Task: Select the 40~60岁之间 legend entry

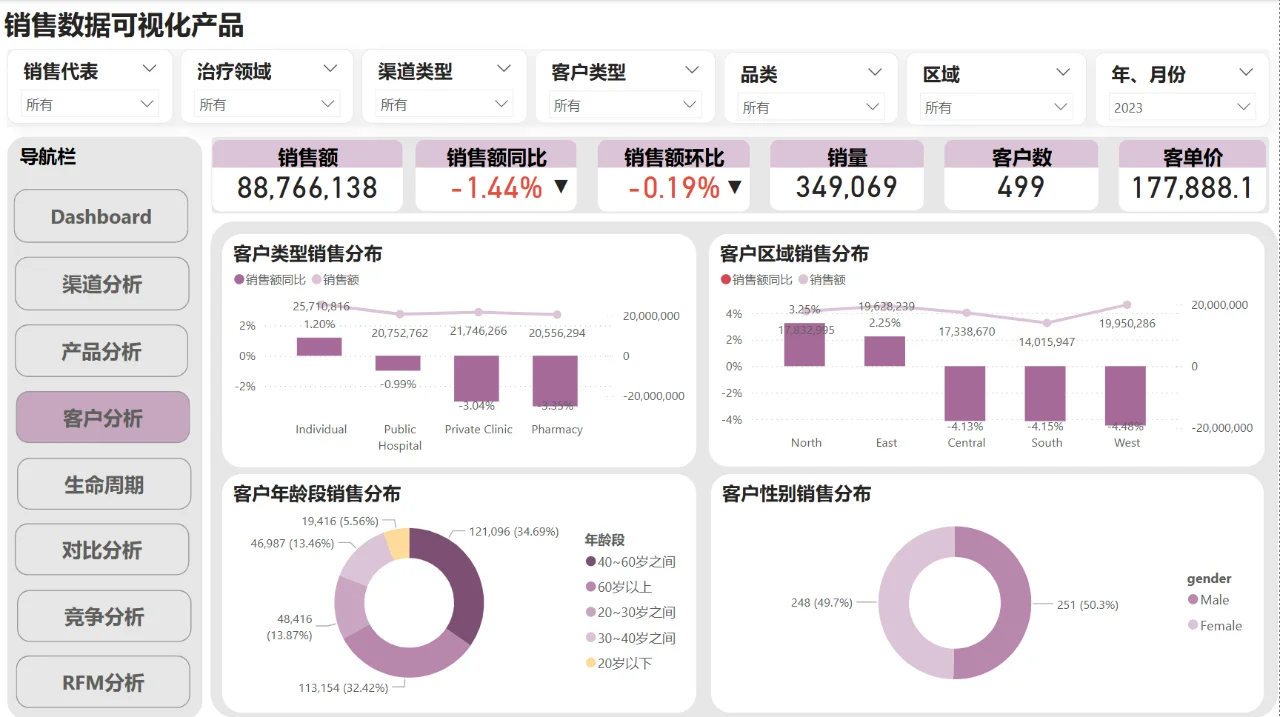Action: [x=634, y=562]
